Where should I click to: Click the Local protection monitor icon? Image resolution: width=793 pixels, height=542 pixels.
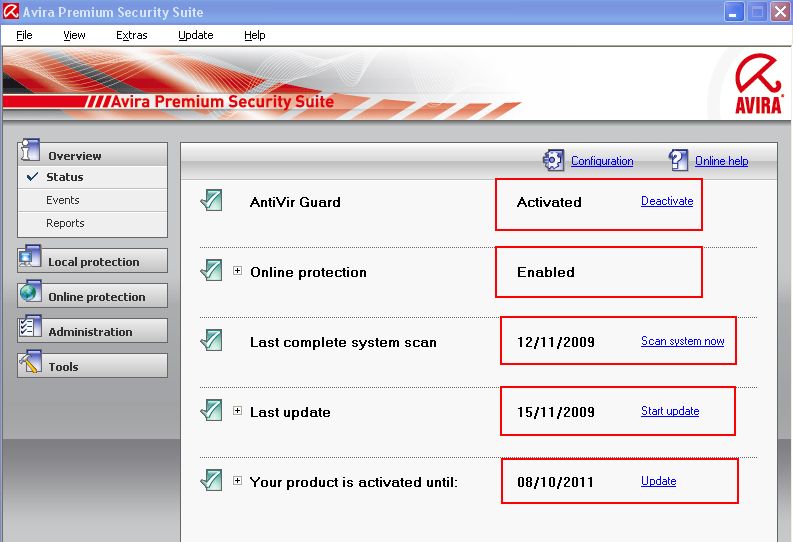point(29,256)
